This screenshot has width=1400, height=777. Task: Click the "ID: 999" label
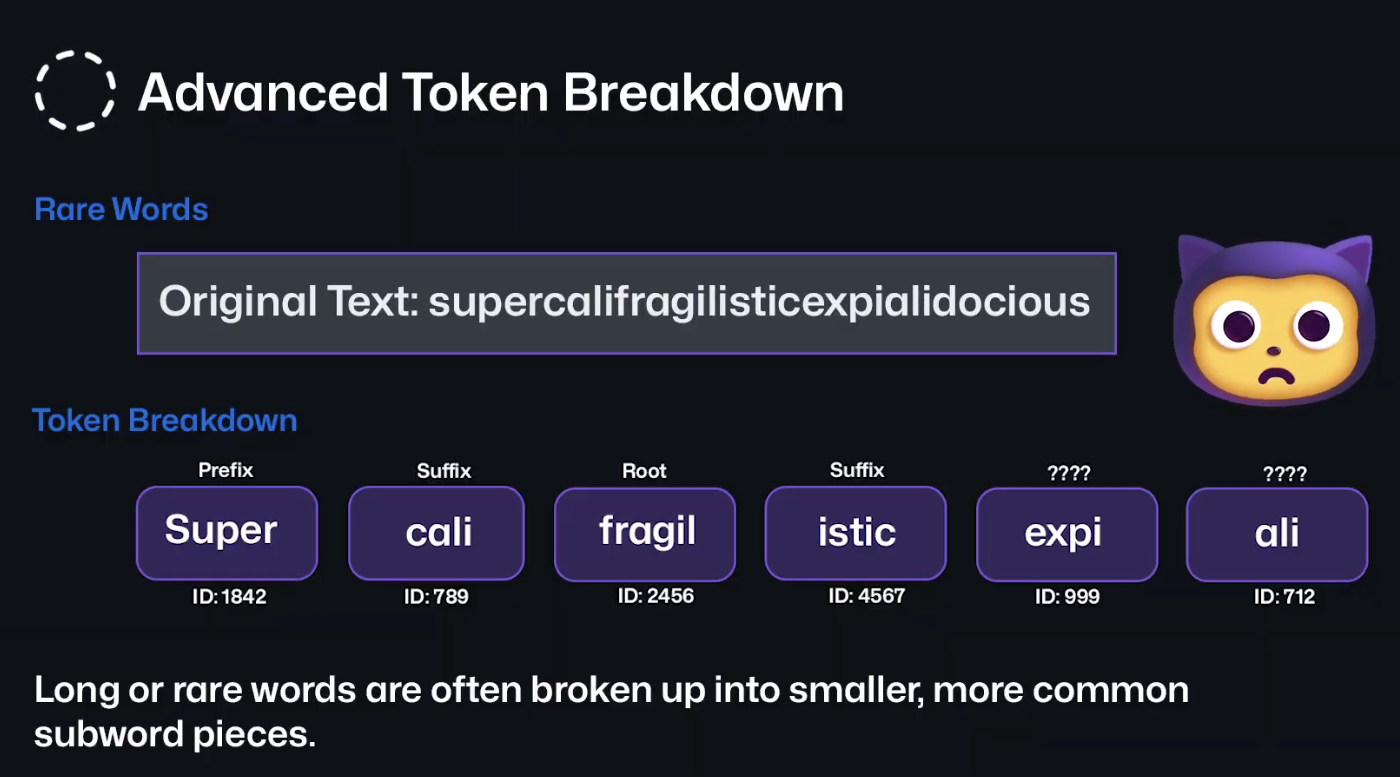click(1067, 597)
